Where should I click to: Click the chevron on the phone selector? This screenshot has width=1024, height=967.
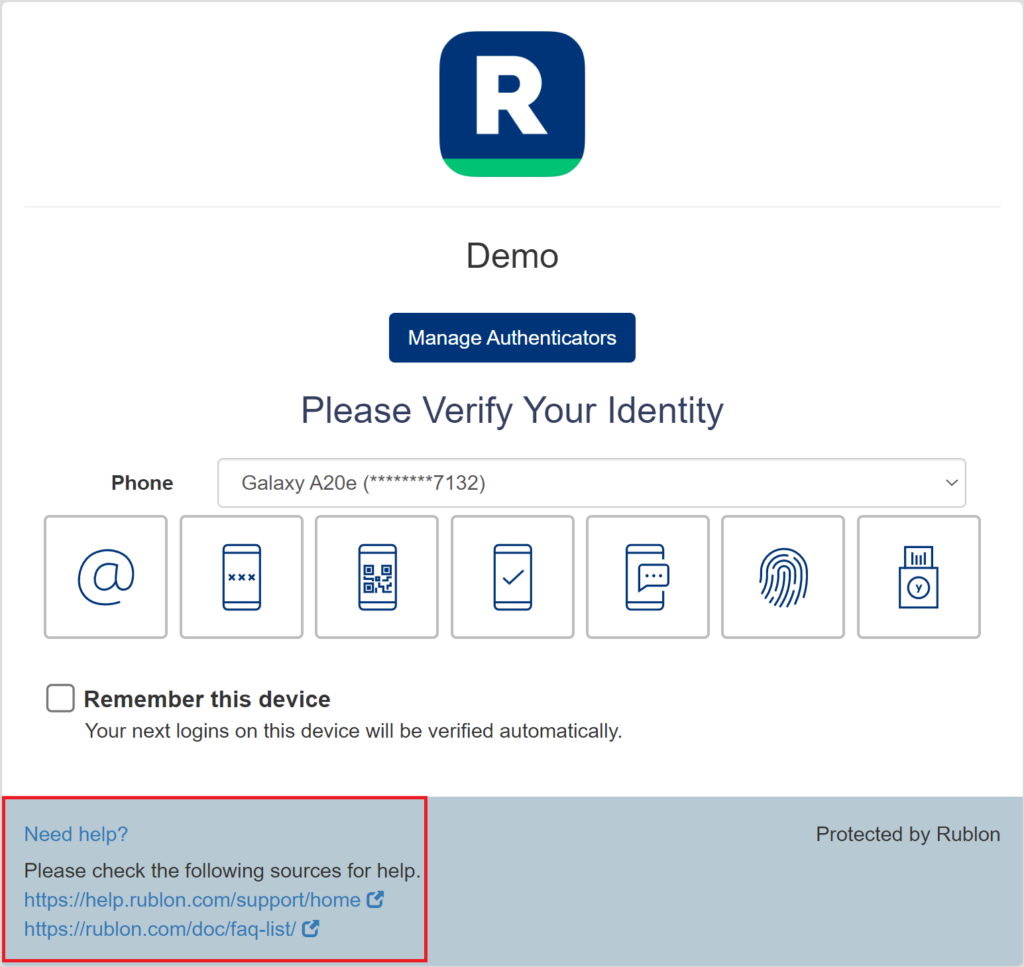(951, 482)
